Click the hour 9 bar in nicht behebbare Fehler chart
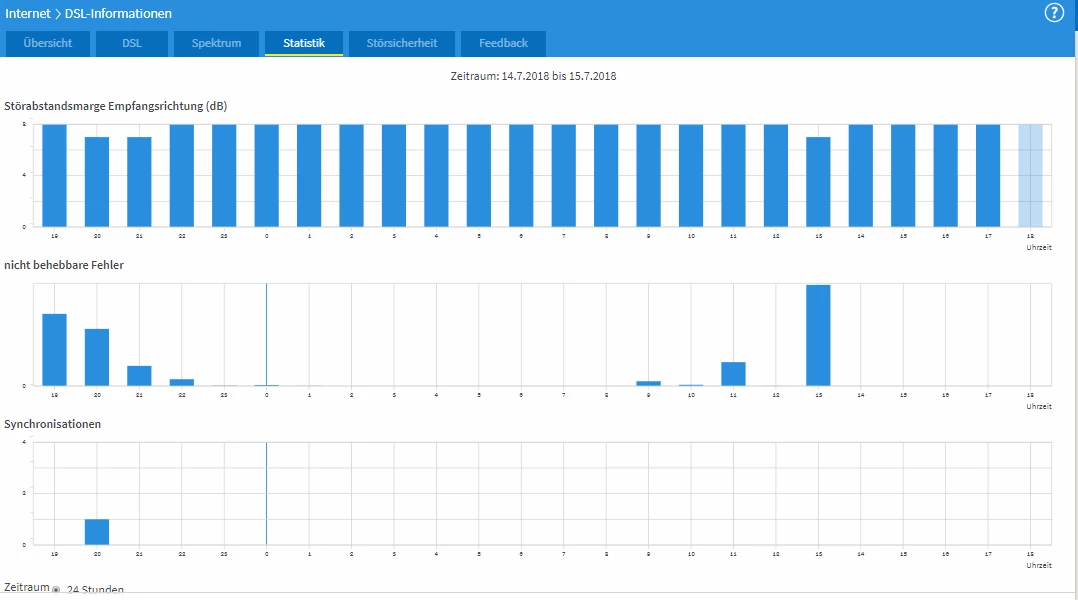The width and height of the screenshot is (1078, 600). pyautogui.click(x=648, y=383)
